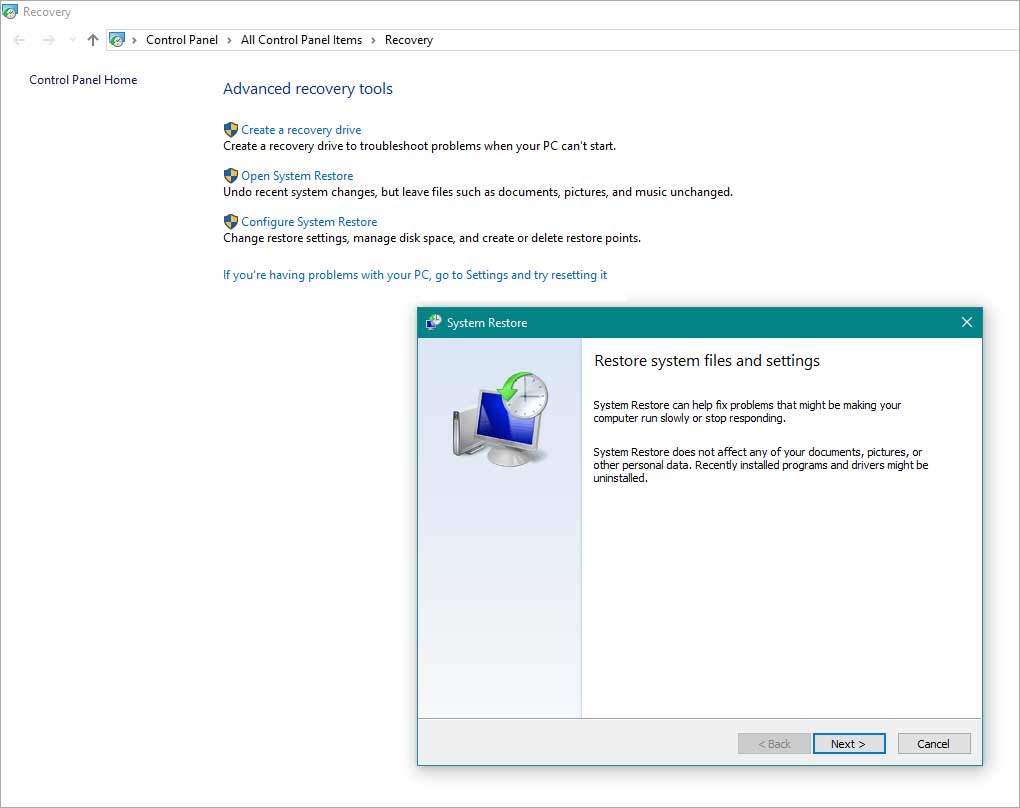
Task: Go forward using the Forward arrow
Action: 48,40
